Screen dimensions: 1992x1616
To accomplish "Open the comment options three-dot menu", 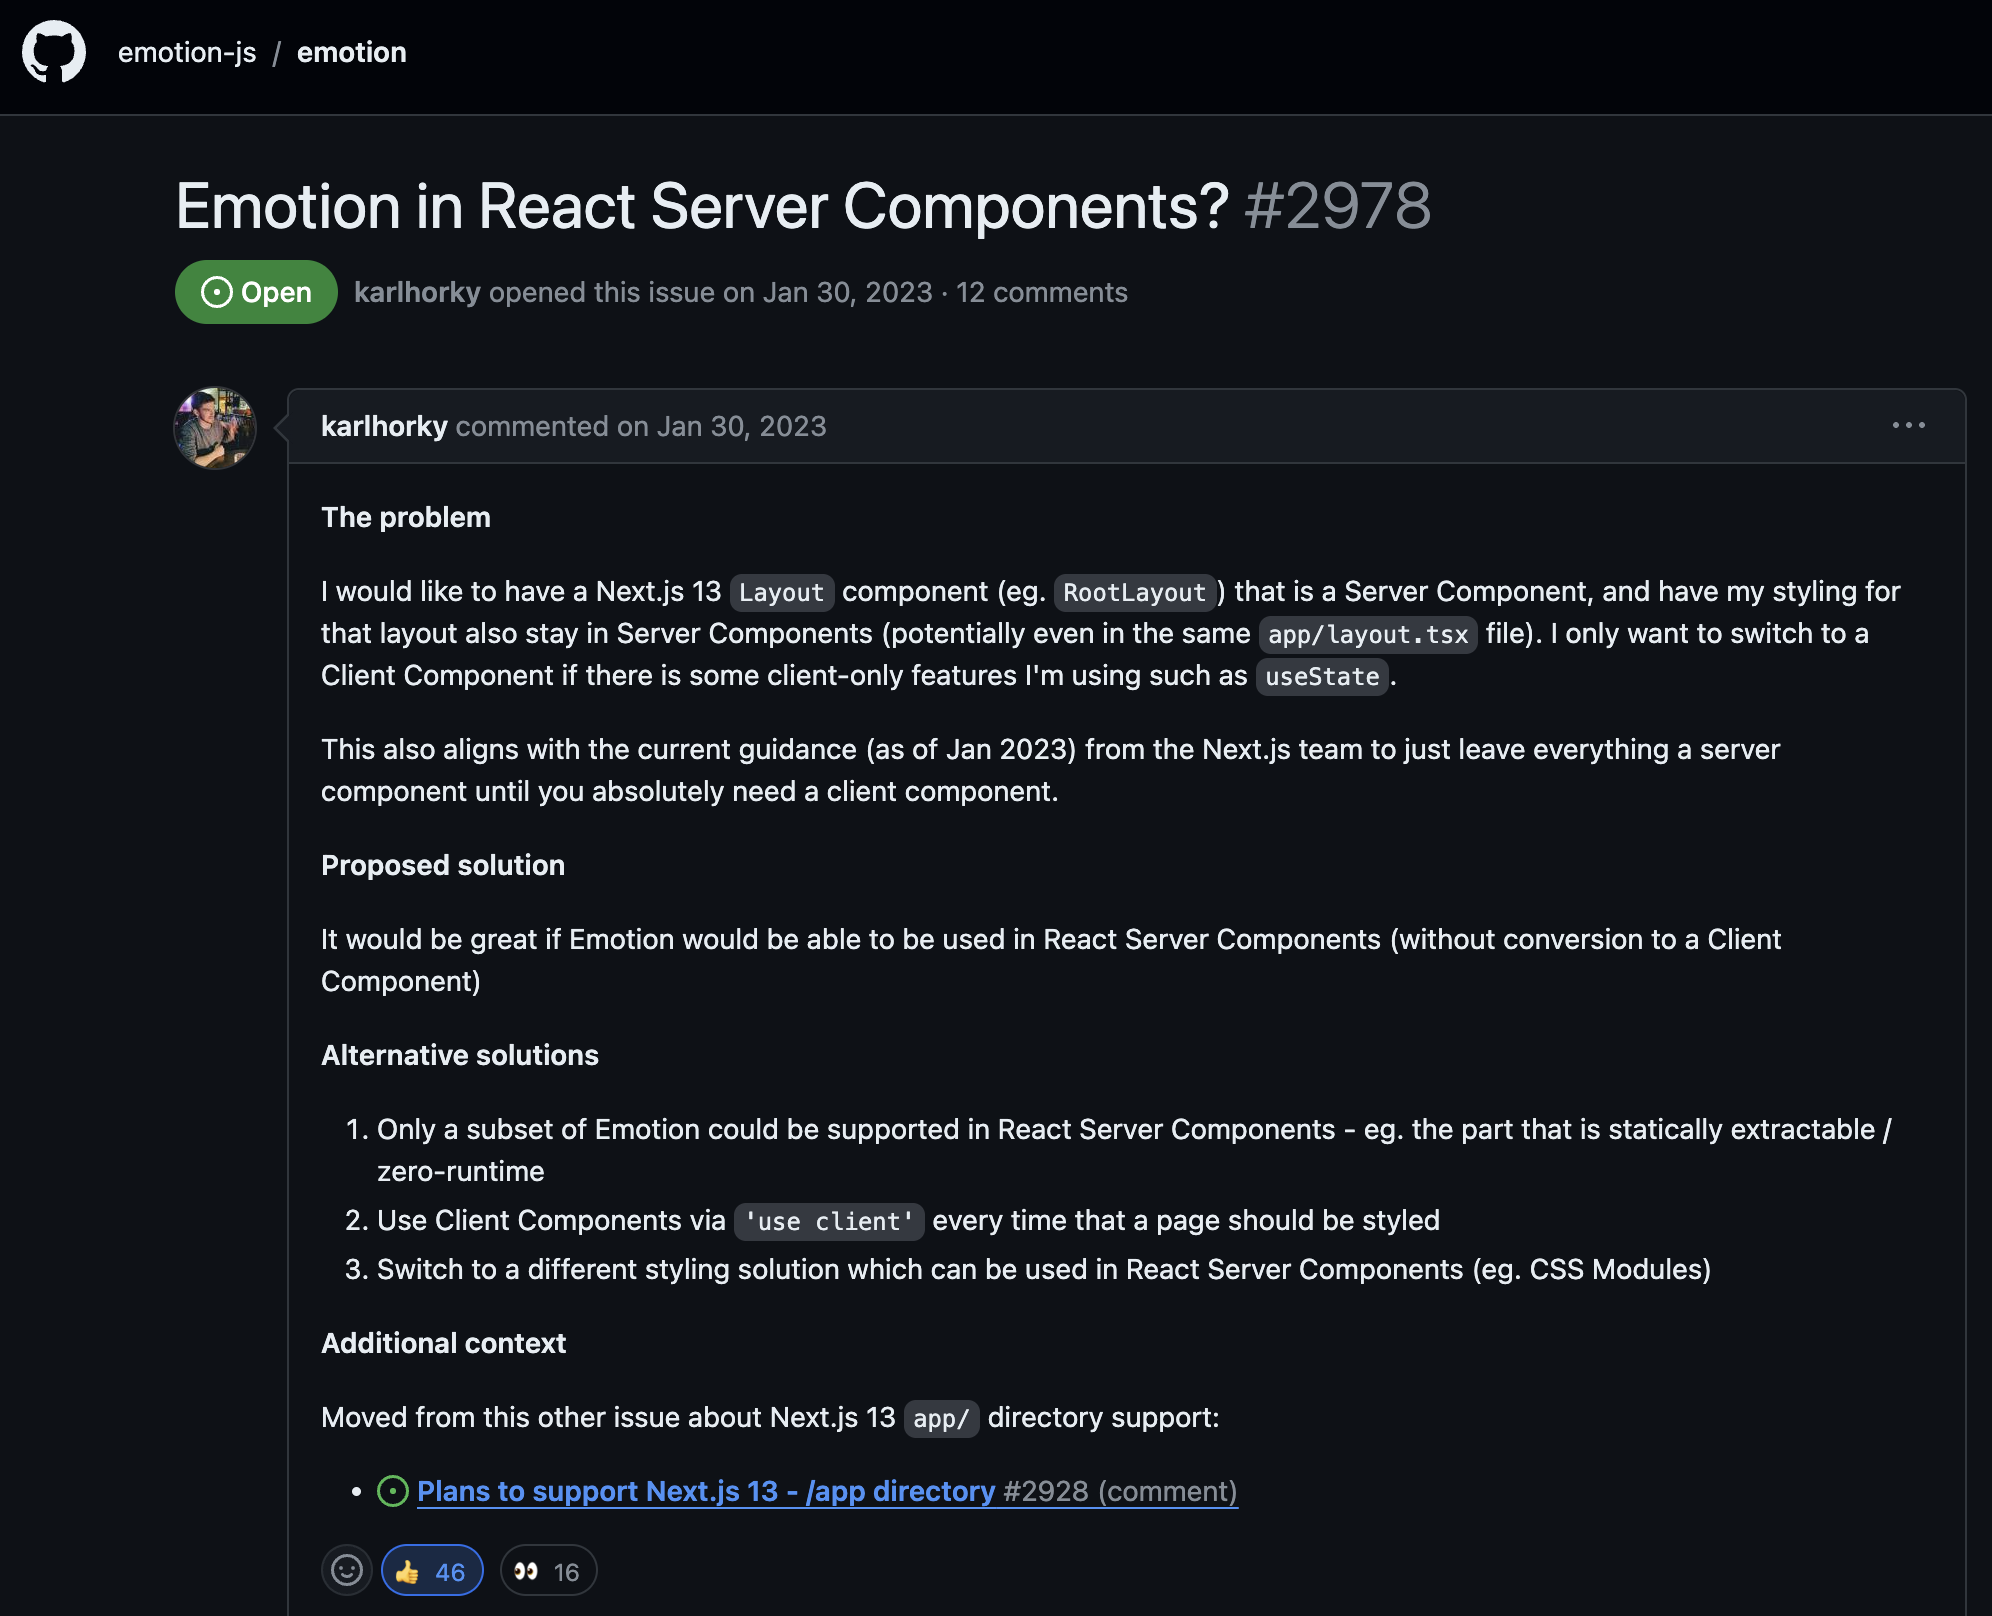I will coord(1908,426).
